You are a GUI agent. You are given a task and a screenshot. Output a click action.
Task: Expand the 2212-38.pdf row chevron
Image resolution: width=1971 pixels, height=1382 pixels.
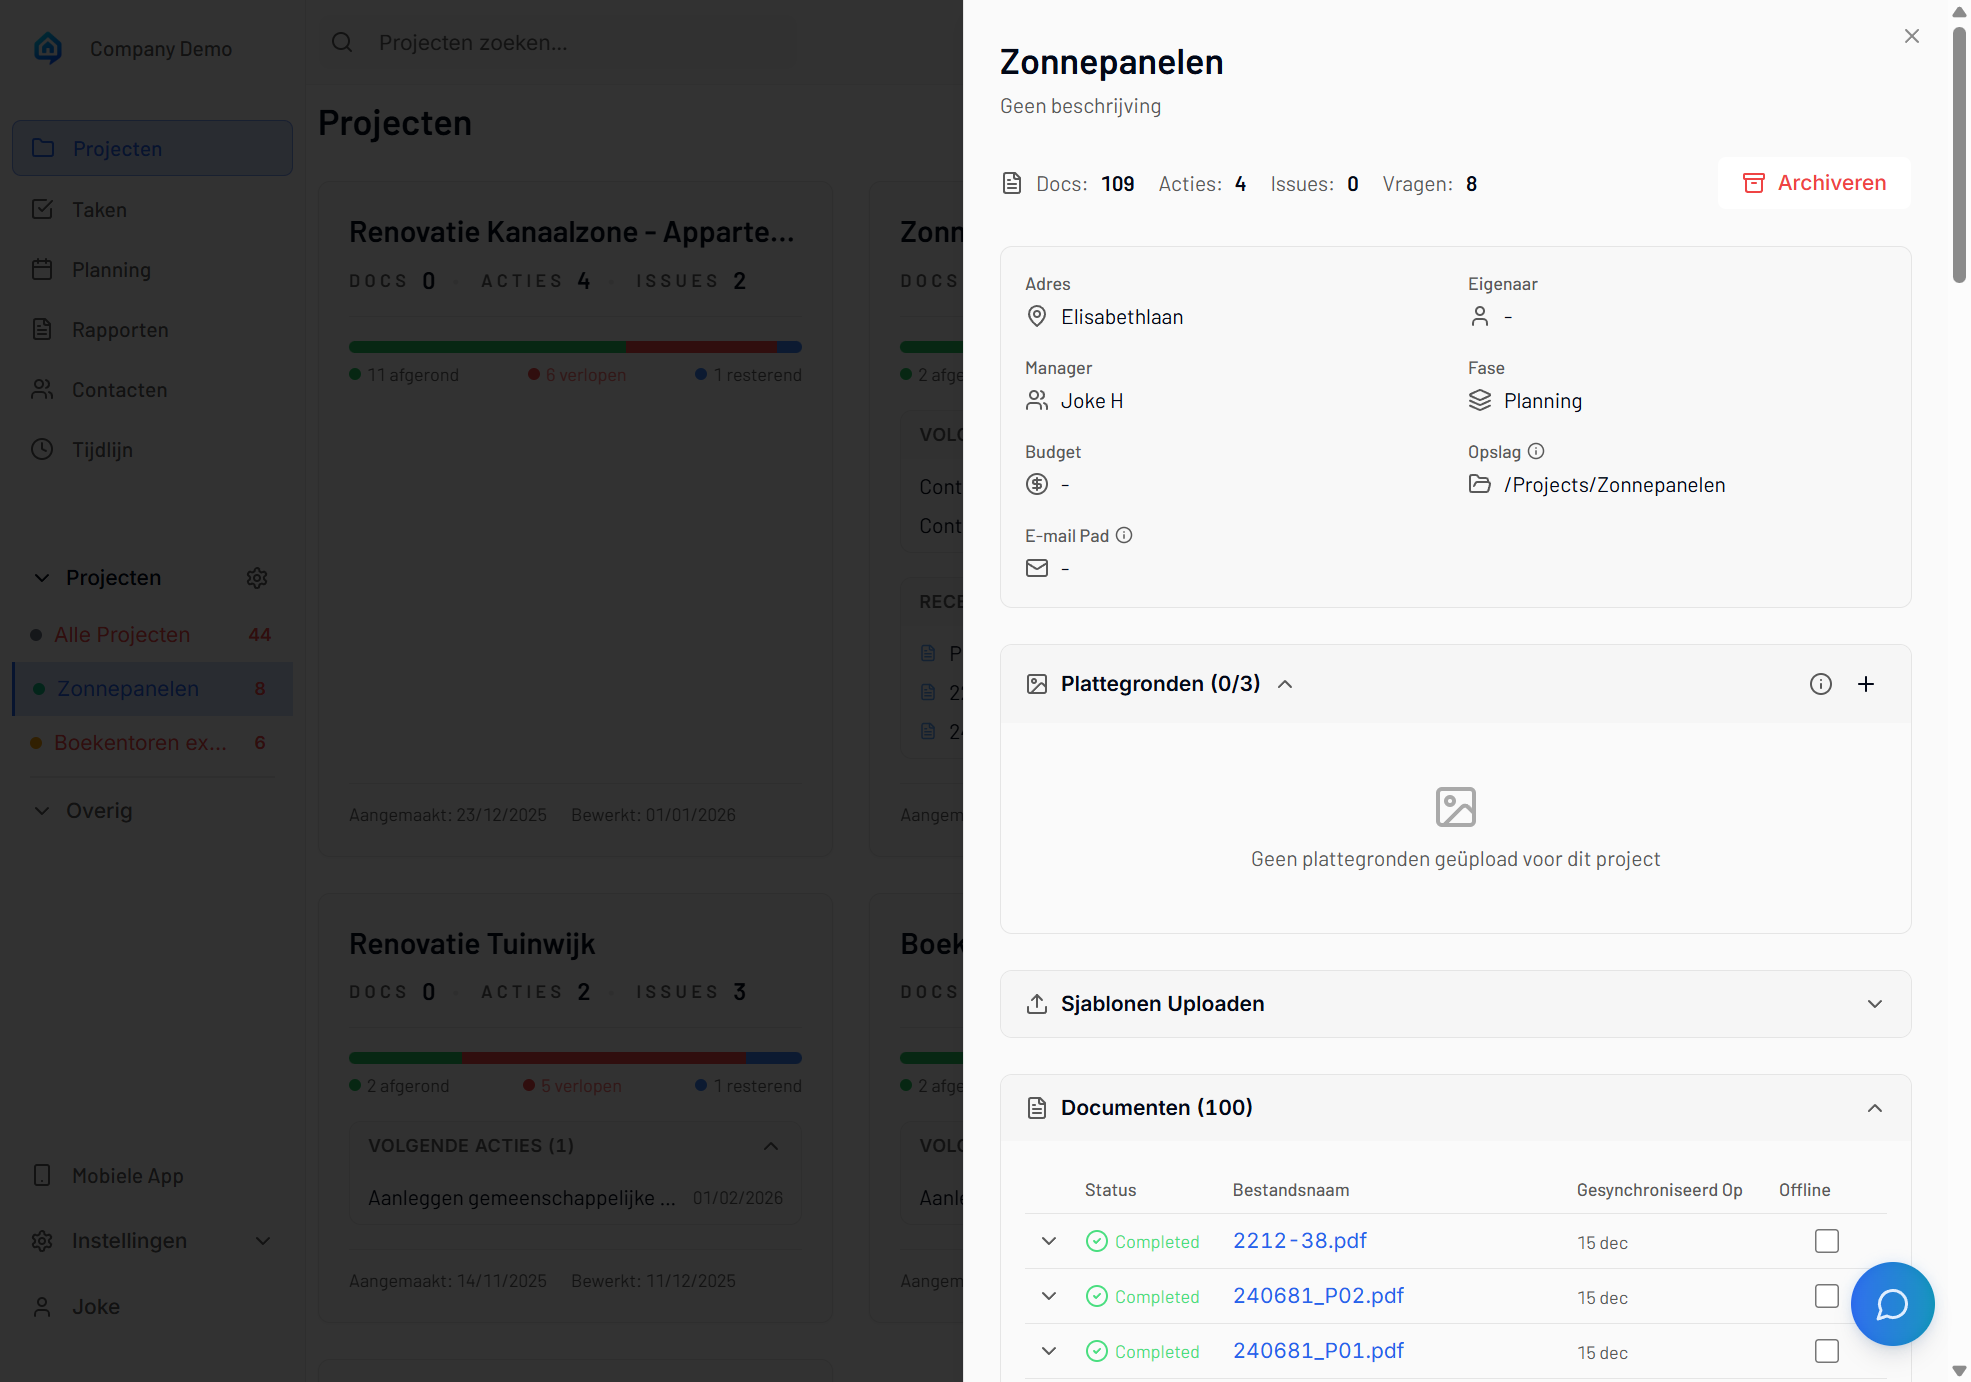[1049, 1241]
